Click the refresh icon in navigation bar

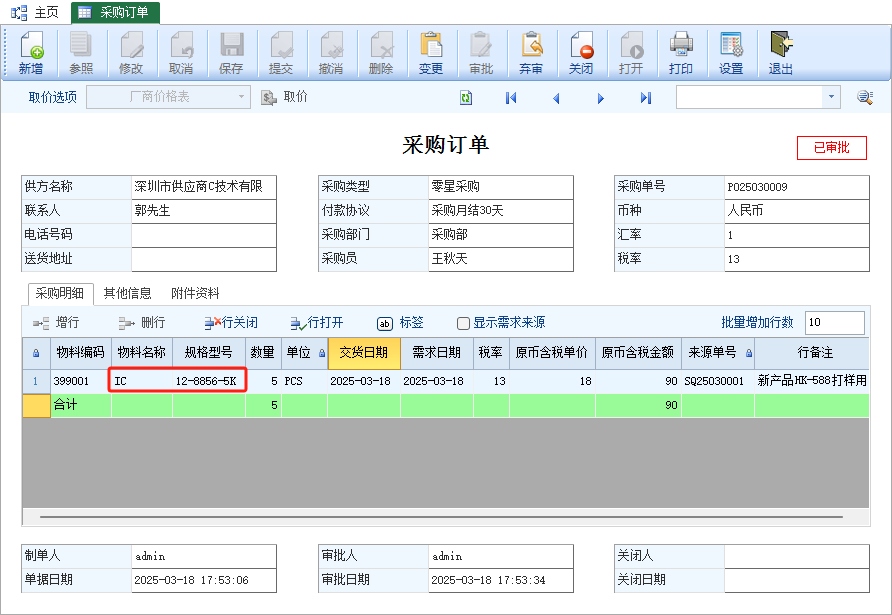coord(466,97)
